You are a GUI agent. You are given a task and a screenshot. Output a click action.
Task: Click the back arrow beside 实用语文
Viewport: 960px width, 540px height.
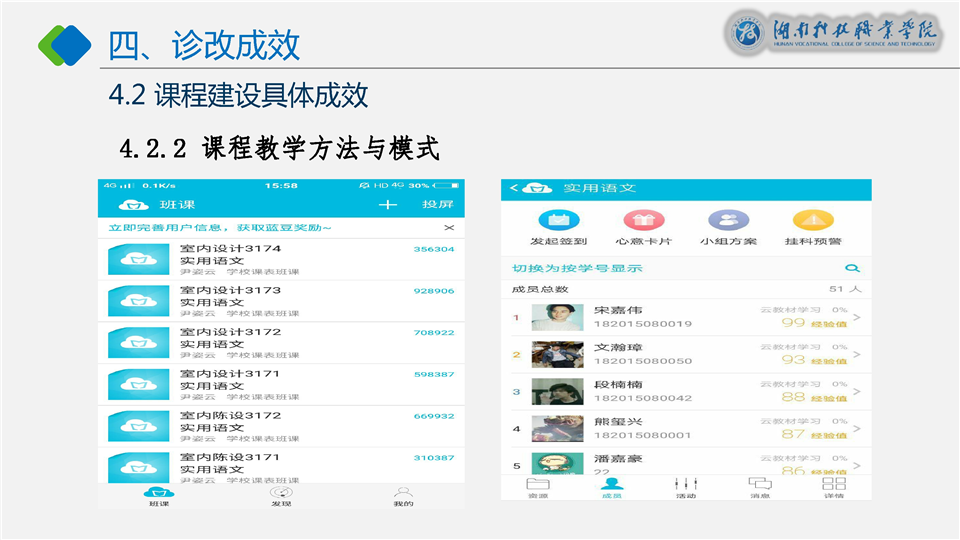click(515, 188)
